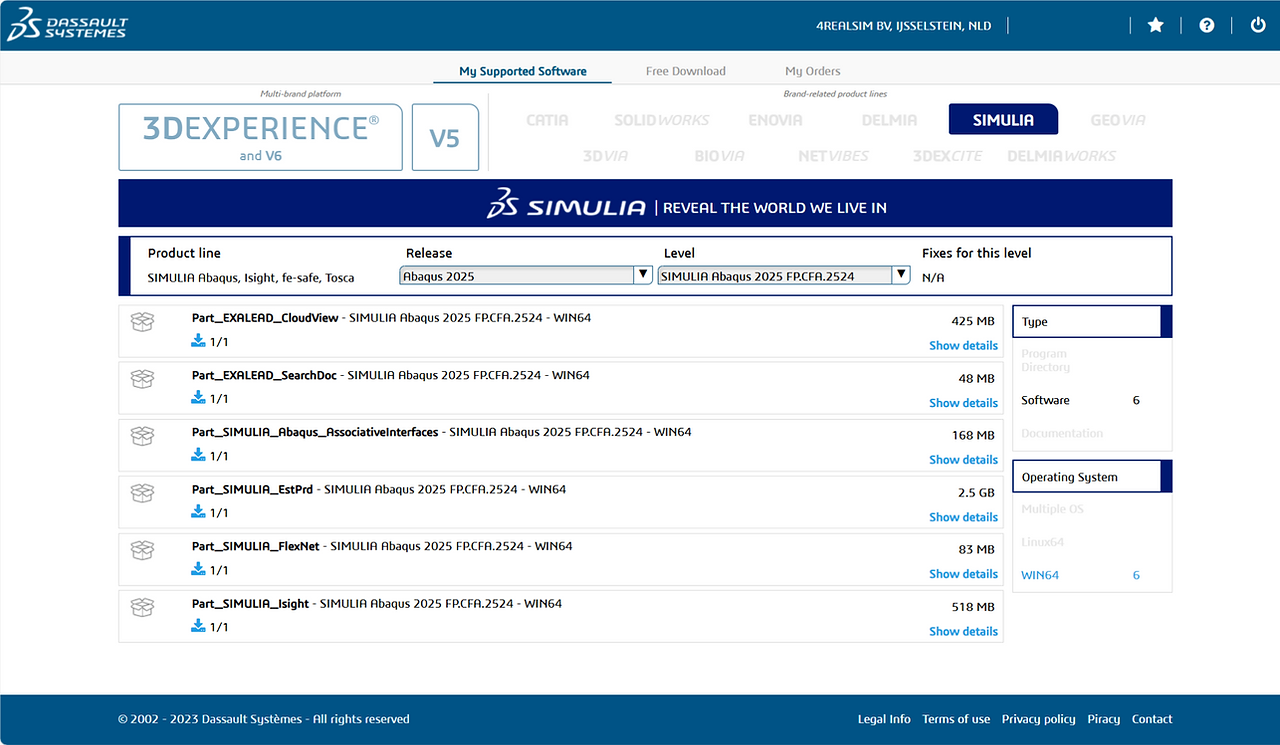
Task: Select the GEOVIA brand
Action: coord(1118,120)
